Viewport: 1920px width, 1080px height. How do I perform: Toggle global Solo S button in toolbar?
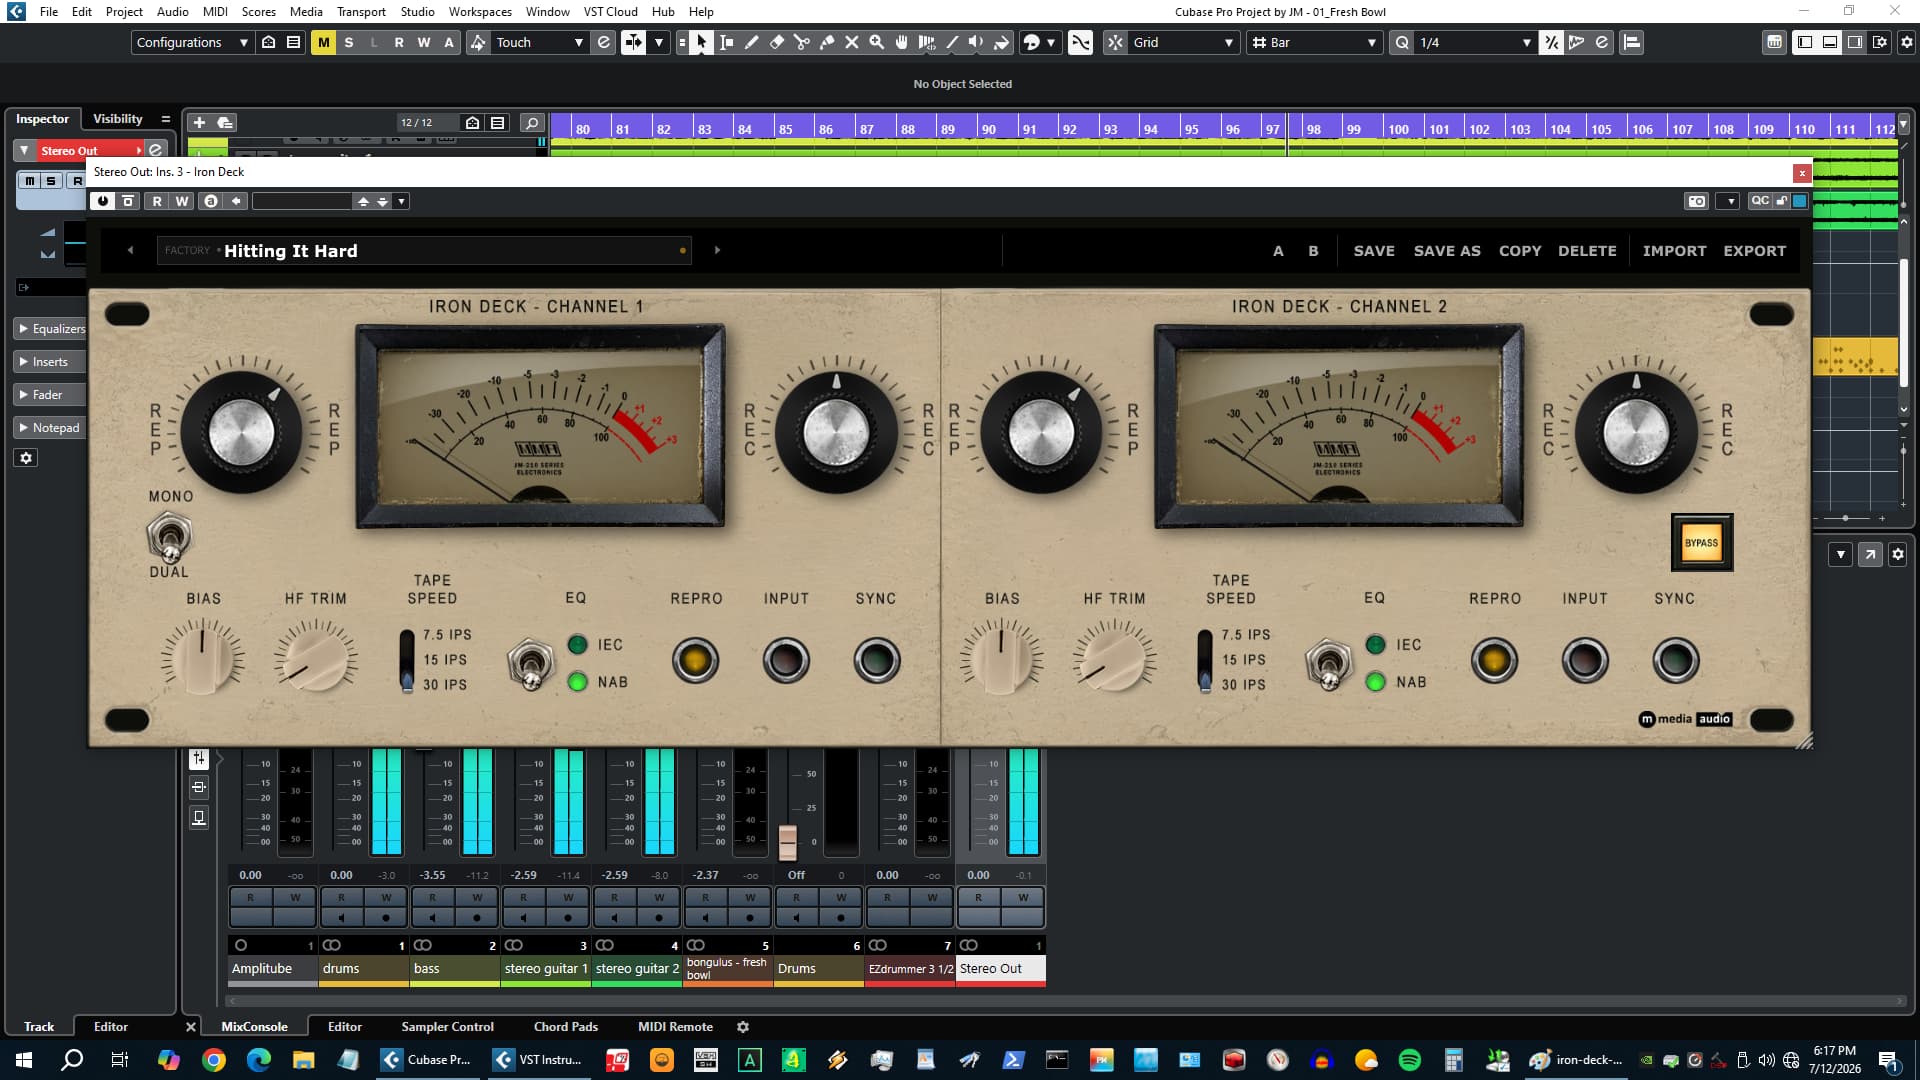click(348, 42)
